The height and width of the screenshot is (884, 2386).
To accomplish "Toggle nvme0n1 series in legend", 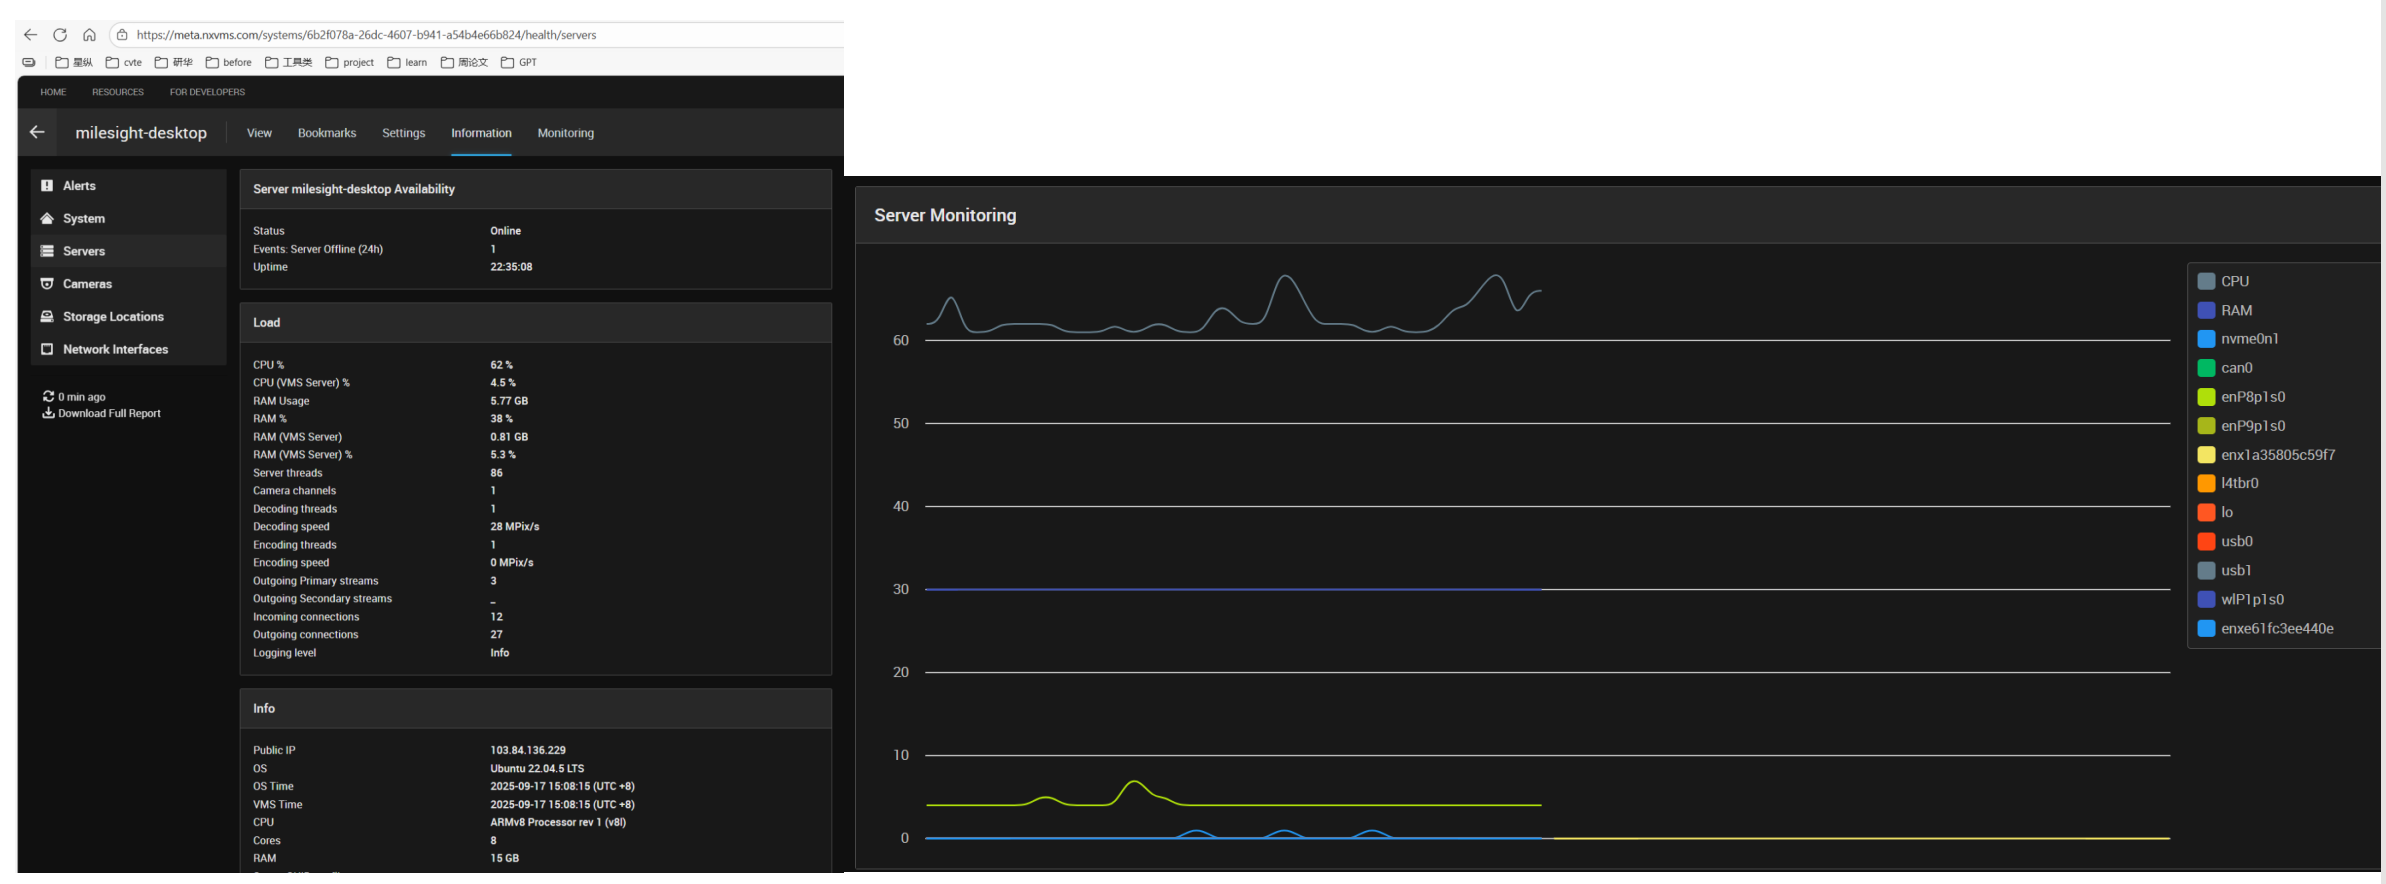I will 2206,339.
